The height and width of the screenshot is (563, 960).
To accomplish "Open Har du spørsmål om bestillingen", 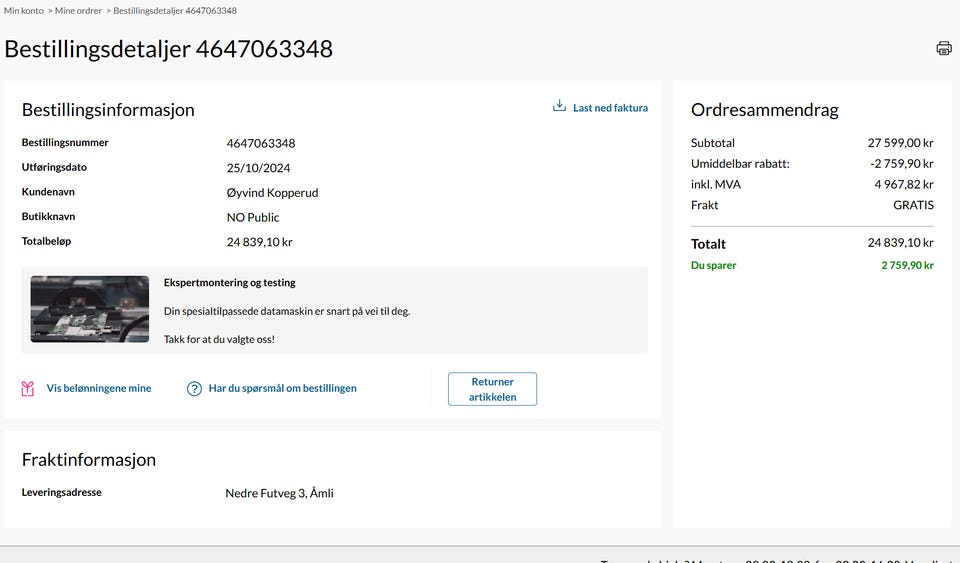I will click(282, 388).
